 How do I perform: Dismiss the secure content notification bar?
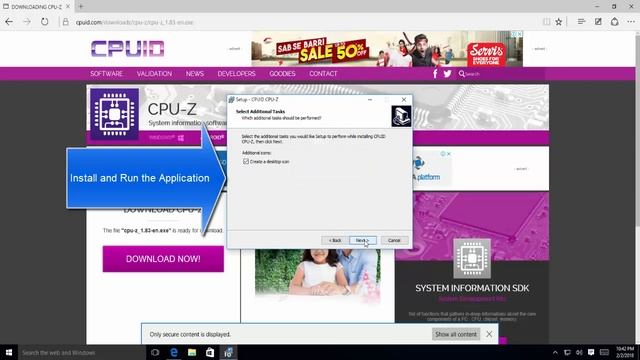click(x=489, y=334)
